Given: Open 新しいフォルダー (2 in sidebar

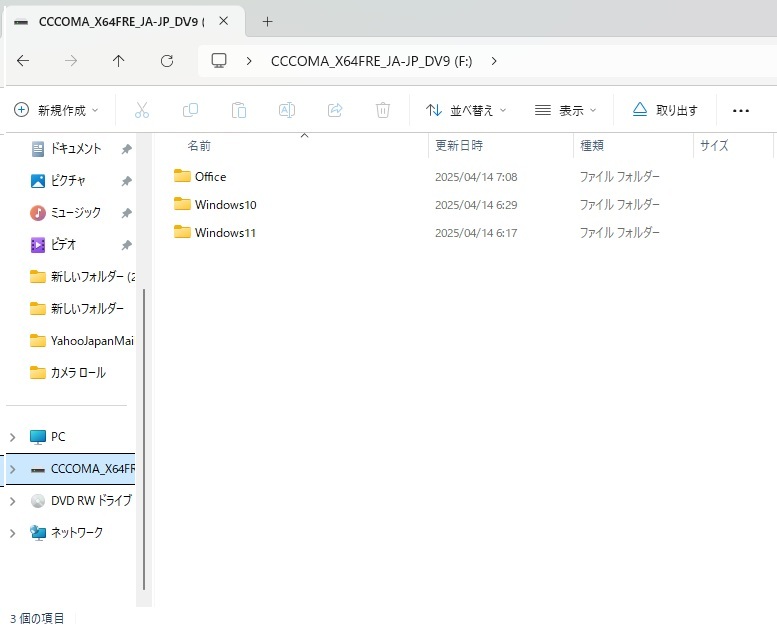Looking at the screenshot, I should [x=82, y=277].
